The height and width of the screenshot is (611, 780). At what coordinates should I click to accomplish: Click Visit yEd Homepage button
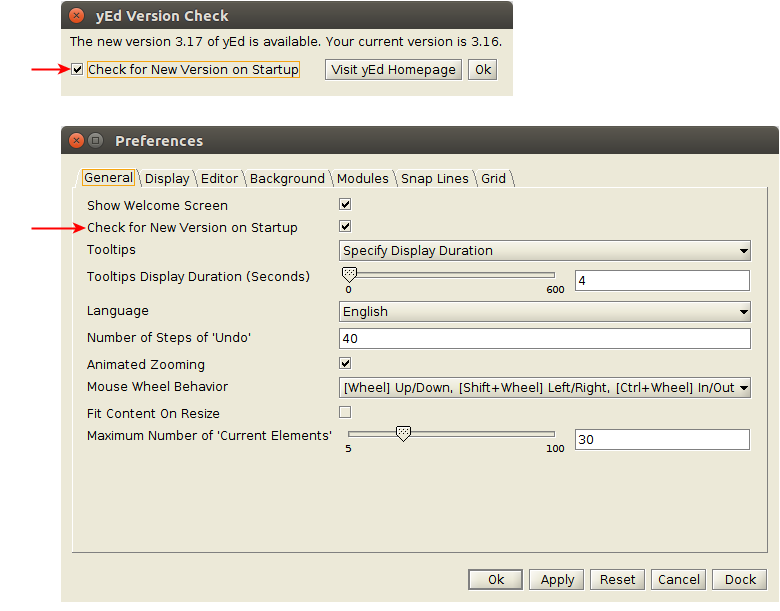[x=393, y=69]
